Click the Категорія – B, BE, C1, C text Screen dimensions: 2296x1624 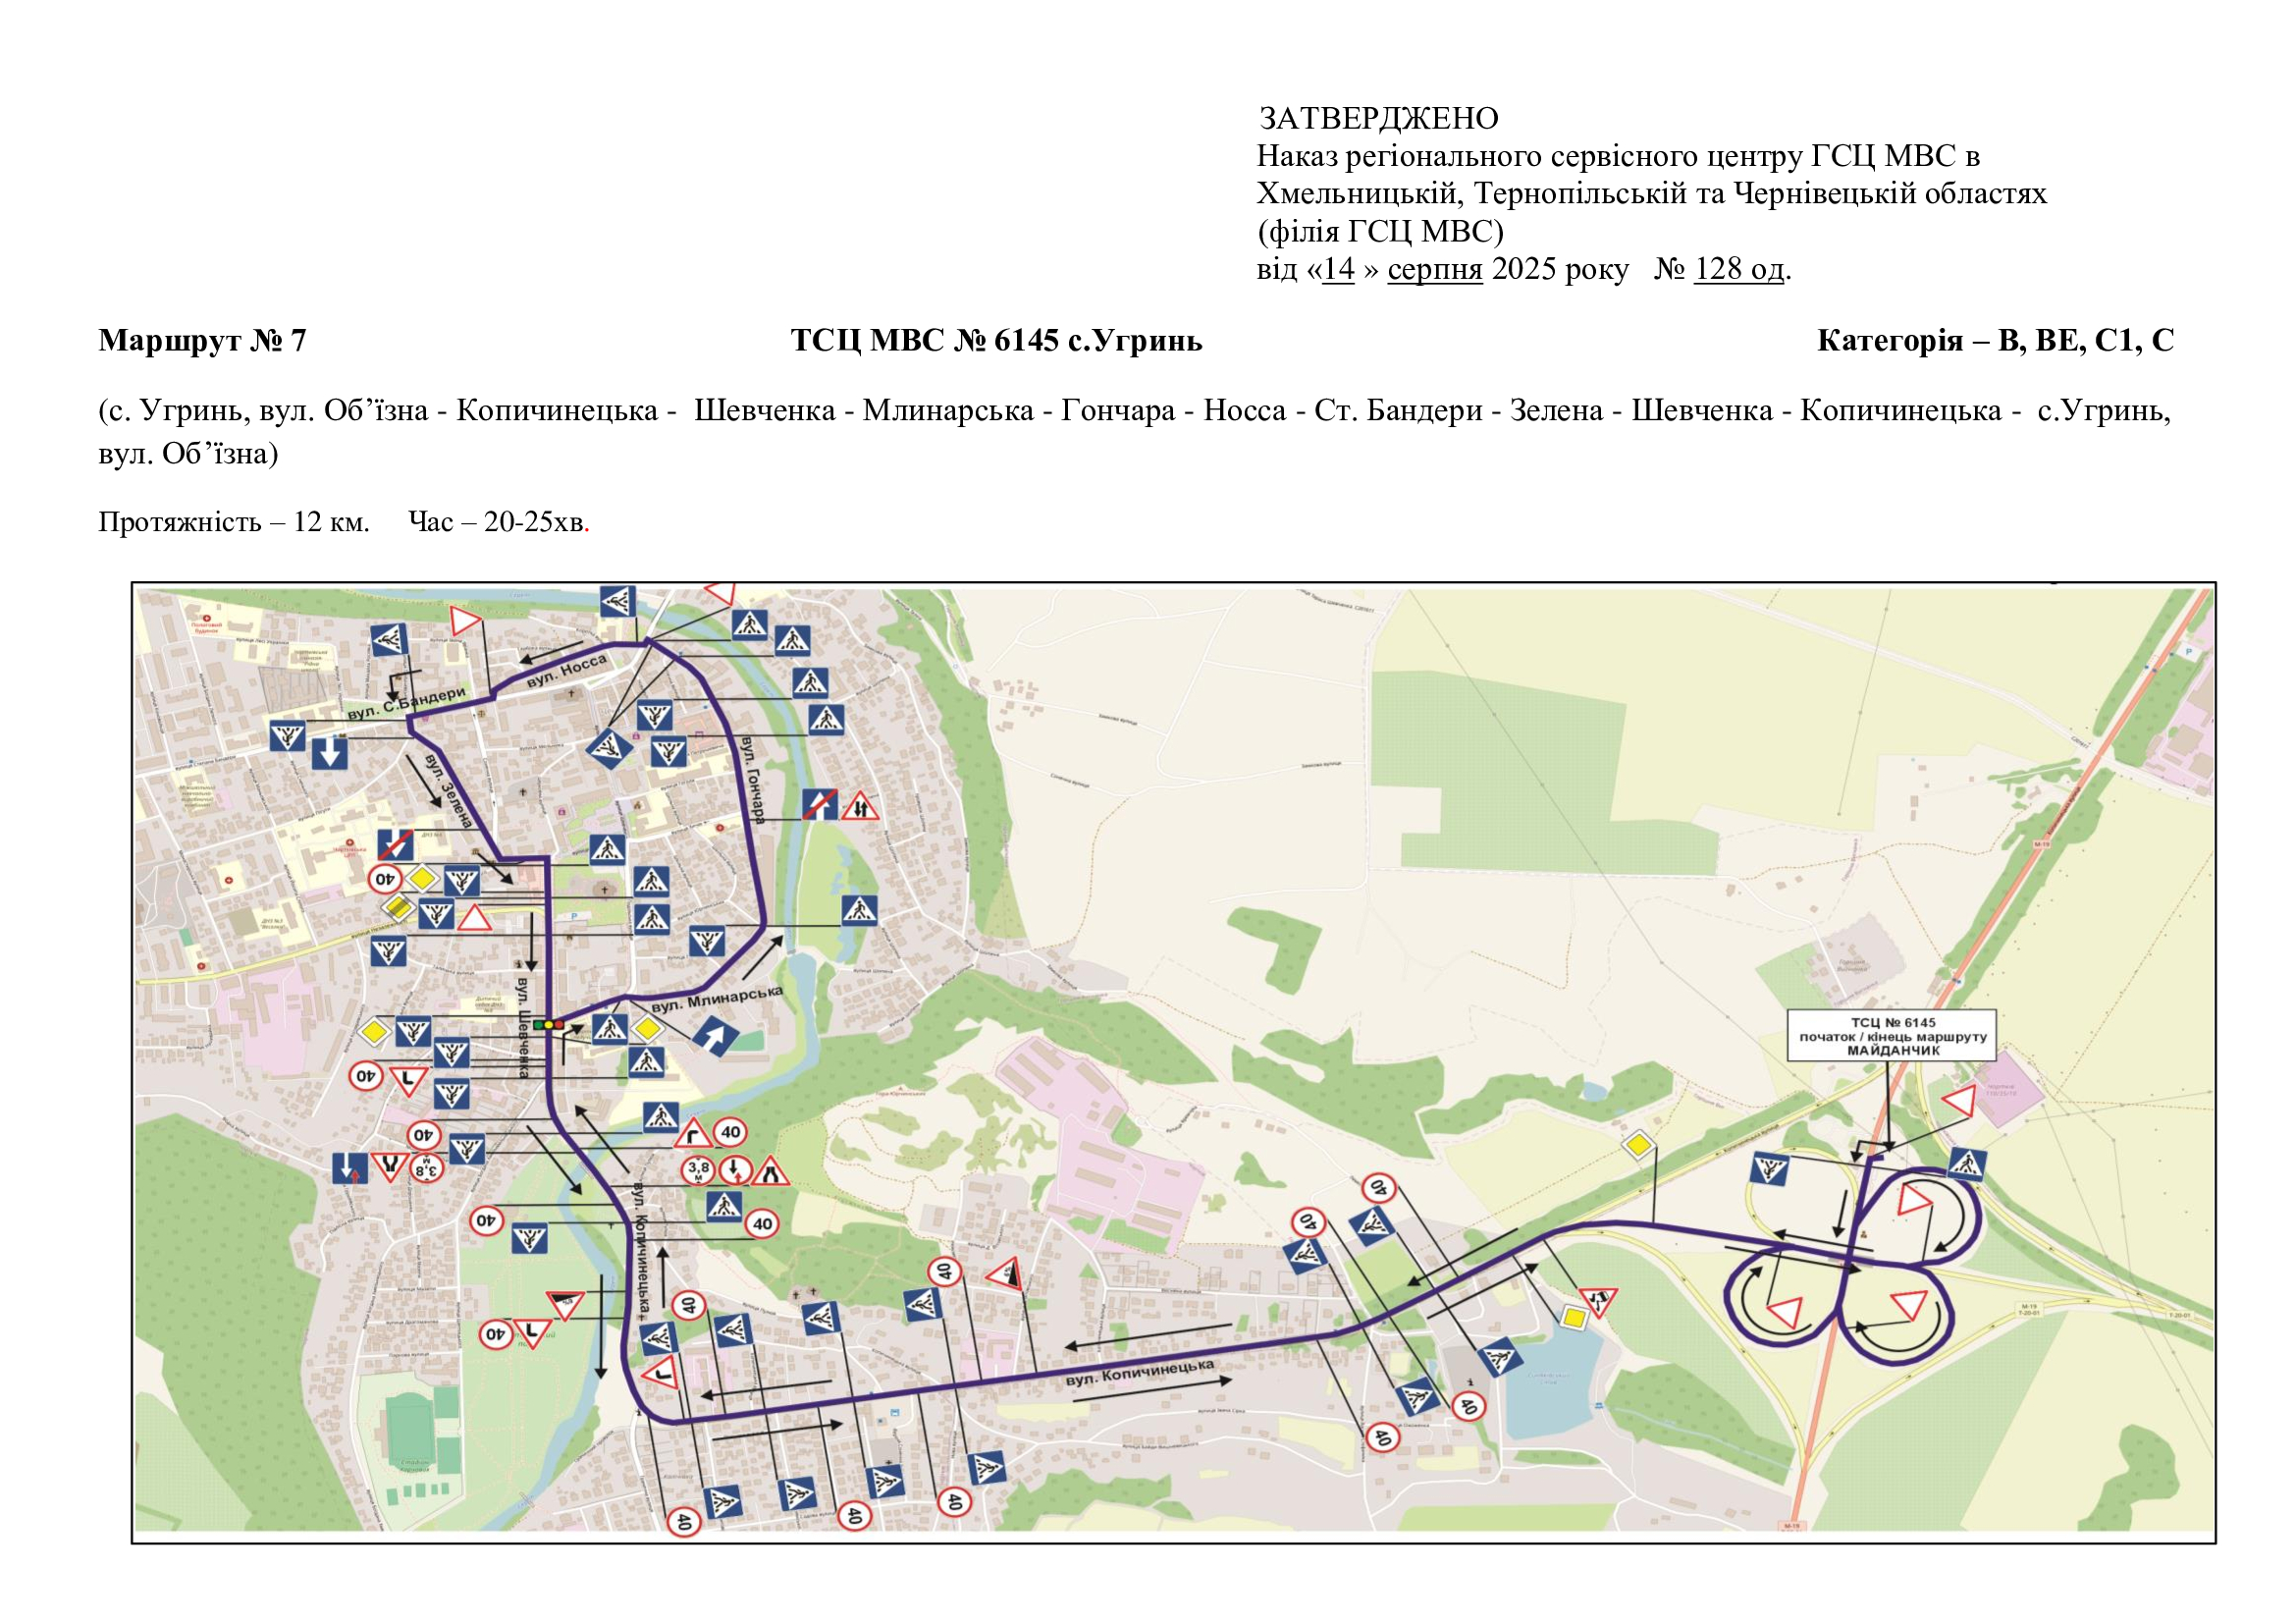click(x=1995, y=341)
